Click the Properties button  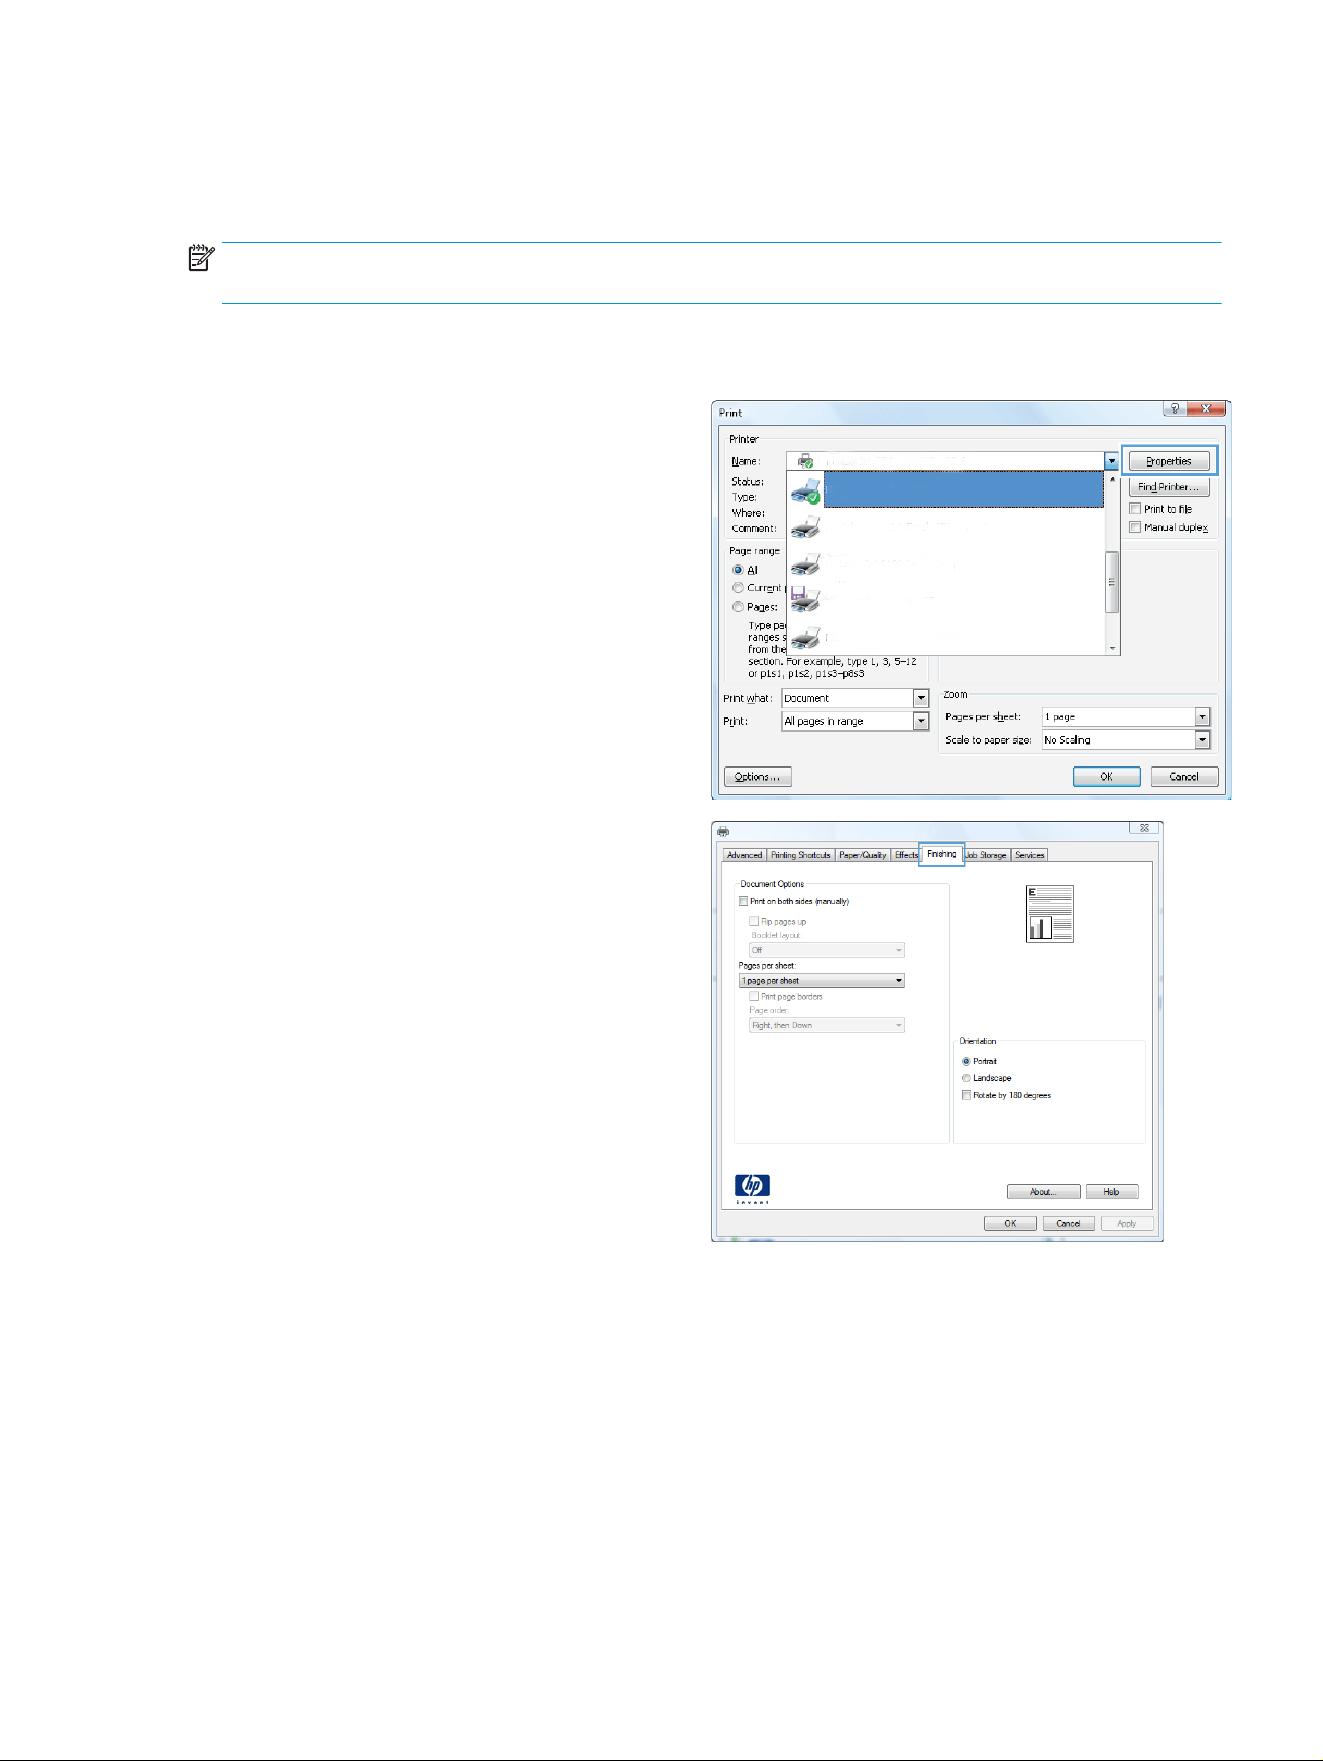click(1169, 461)
